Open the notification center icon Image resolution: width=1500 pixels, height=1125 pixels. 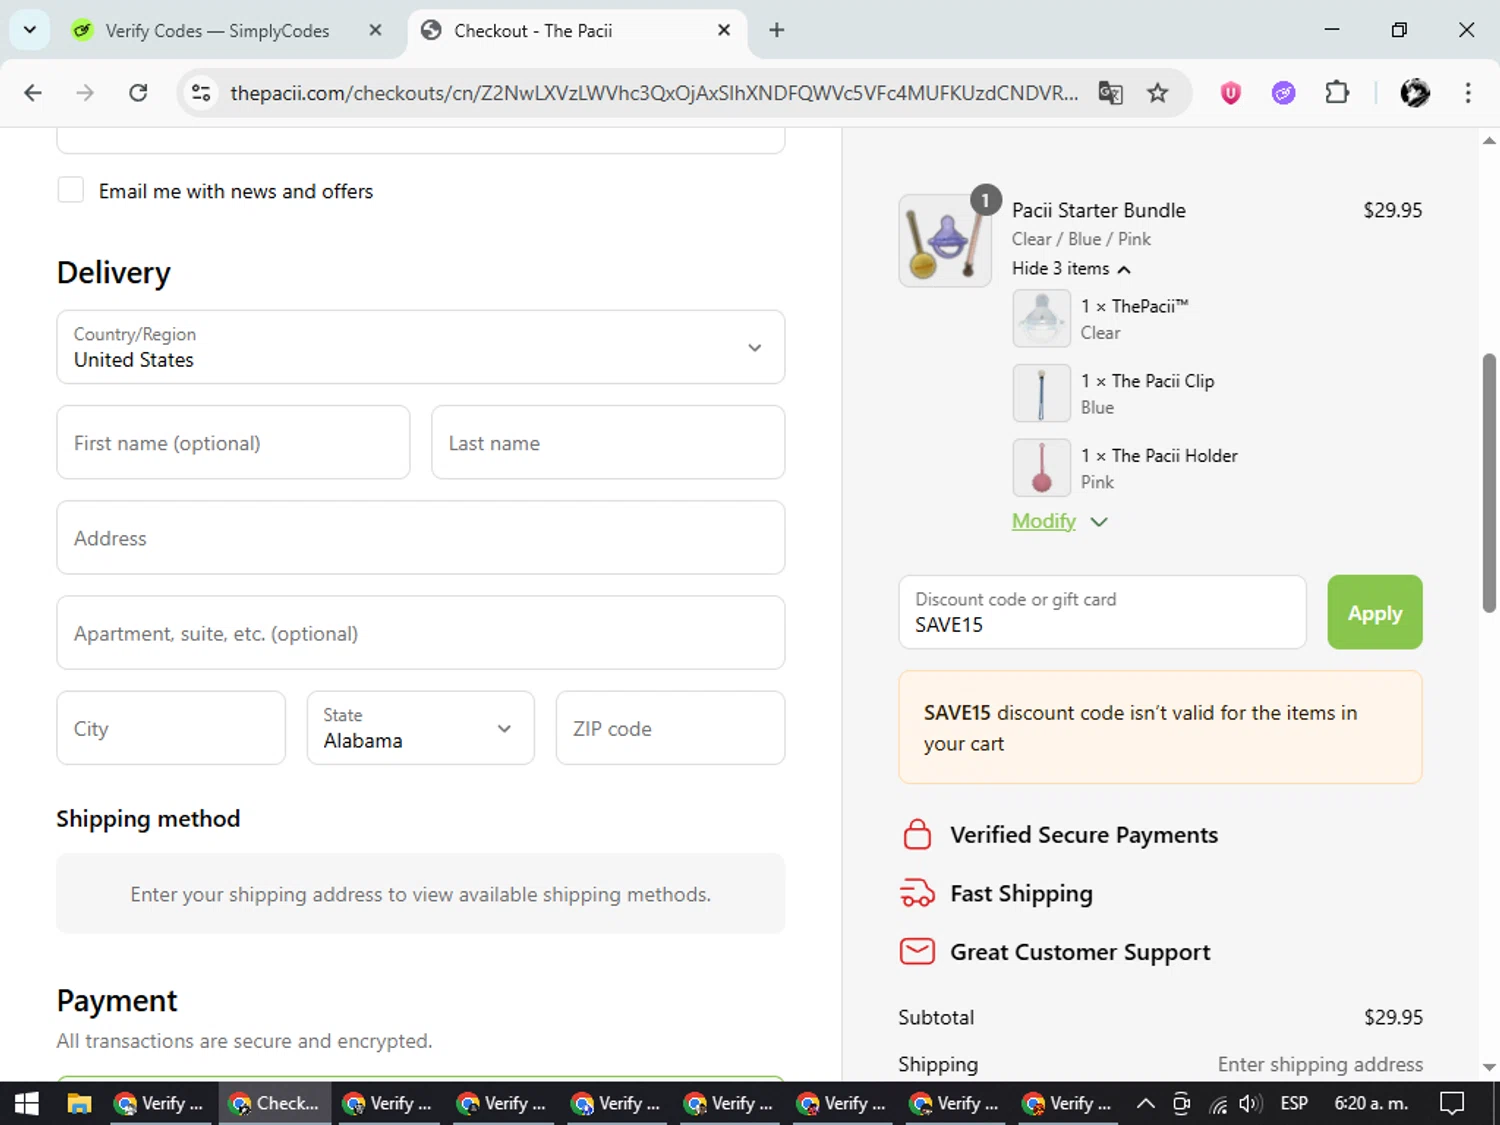1452,1103
